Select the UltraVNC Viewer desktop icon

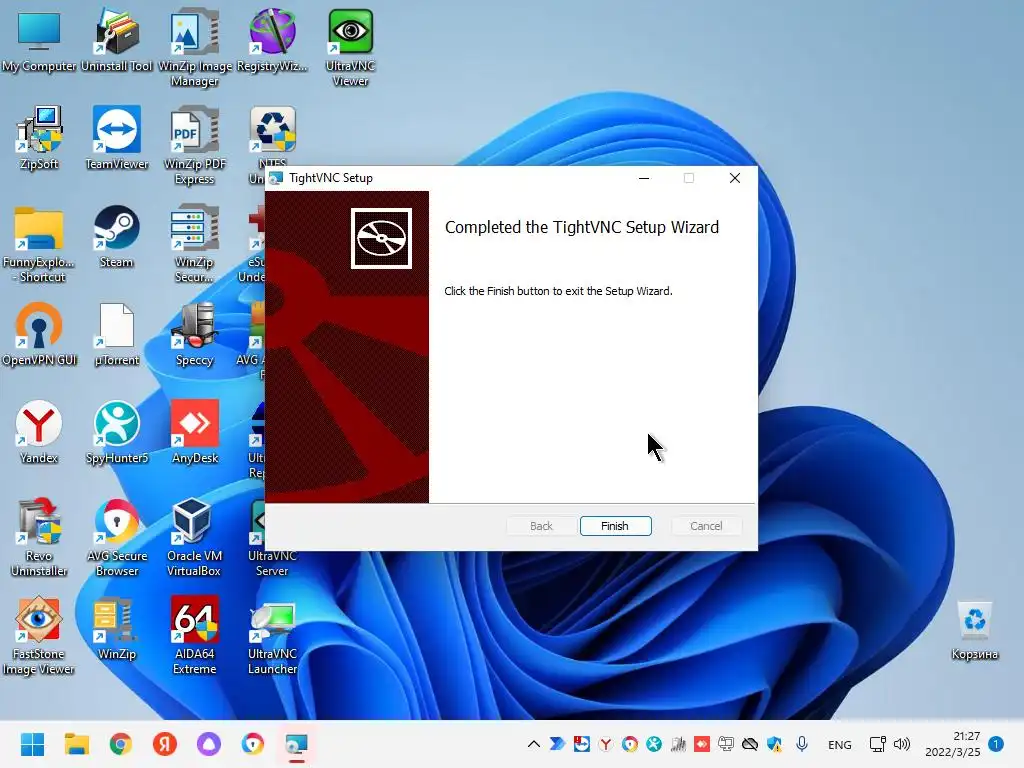[x=350, y=48]
